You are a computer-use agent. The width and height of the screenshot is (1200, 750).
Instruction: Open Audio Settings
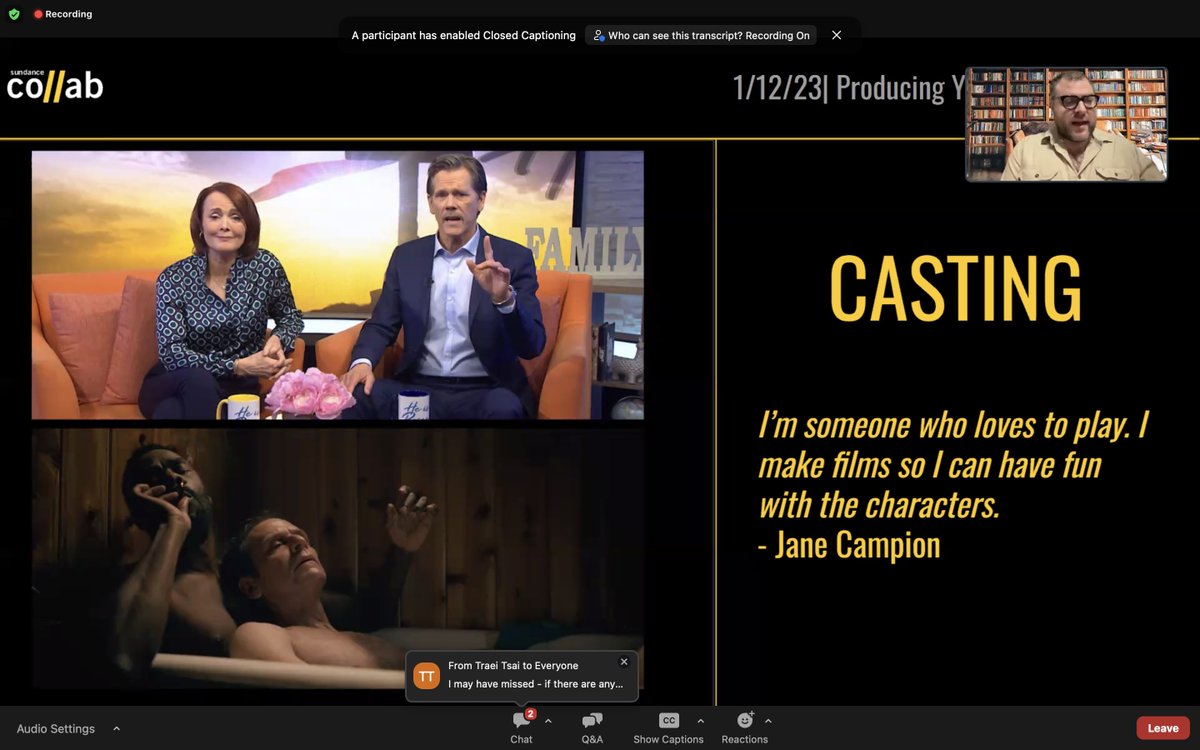point(56,729)
